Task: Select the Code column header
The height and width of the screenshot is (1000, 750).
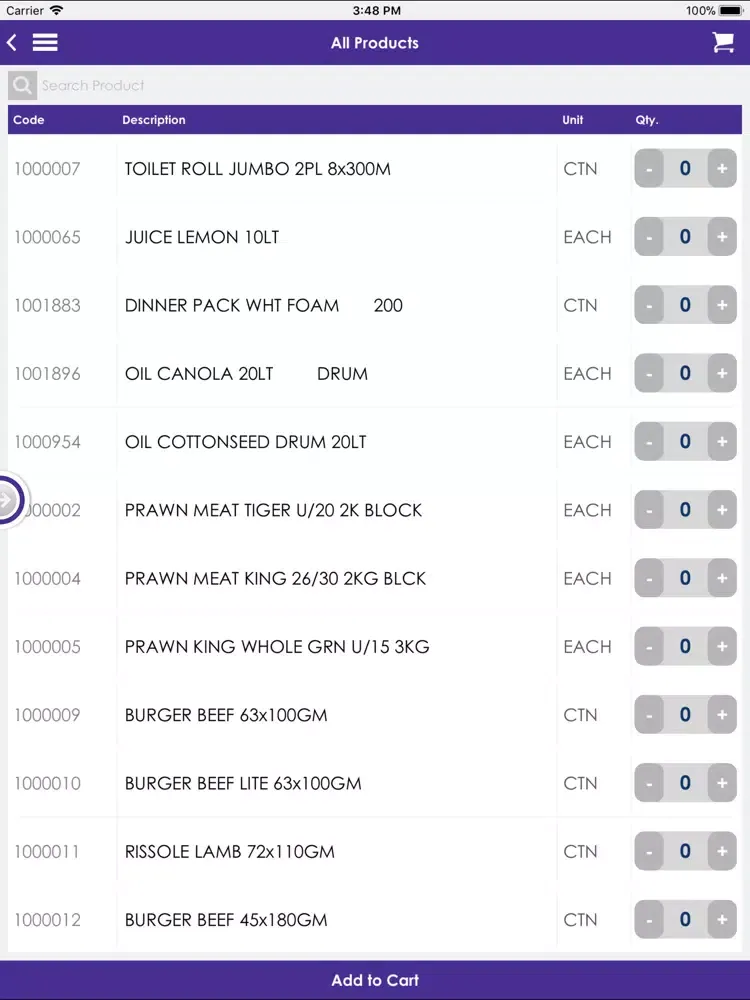Action: [29, 120]
